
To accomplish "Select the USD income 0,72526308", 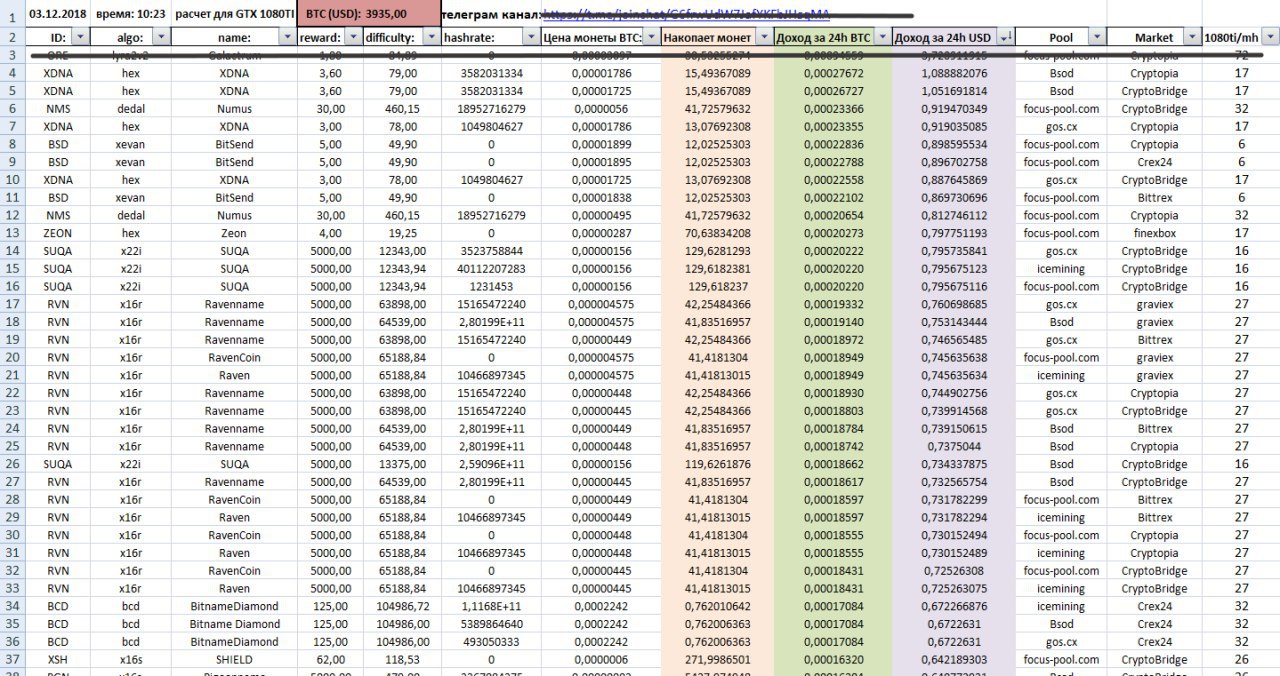I will click(953, 571).
